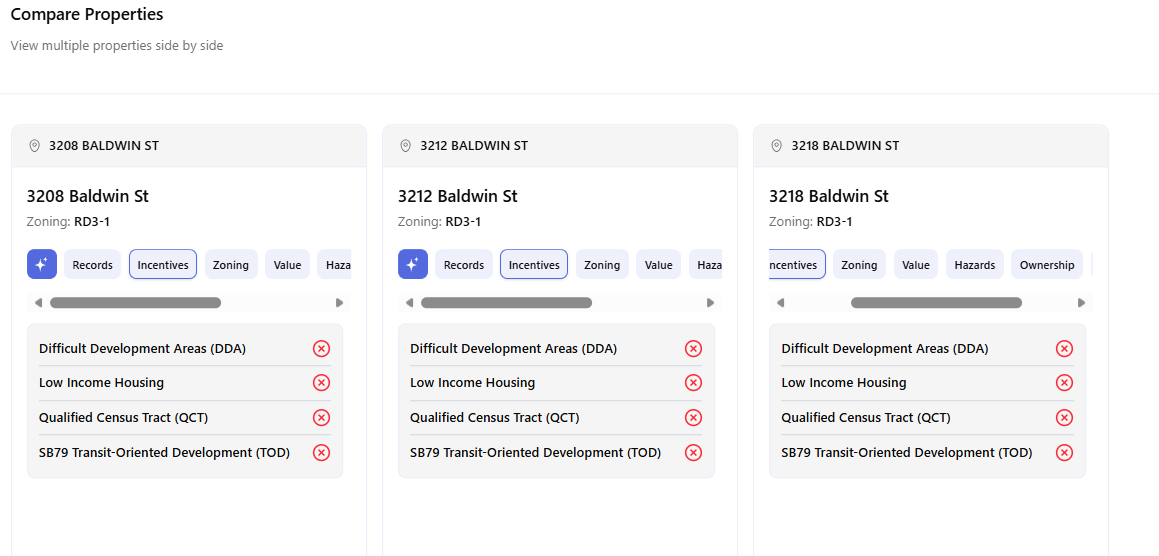The height and width of the screenshot is (556, 1159).
Task: Select the Incentives tab for 3212 Baldwin St
Action: pyautogui.click(x=534, y=265)
